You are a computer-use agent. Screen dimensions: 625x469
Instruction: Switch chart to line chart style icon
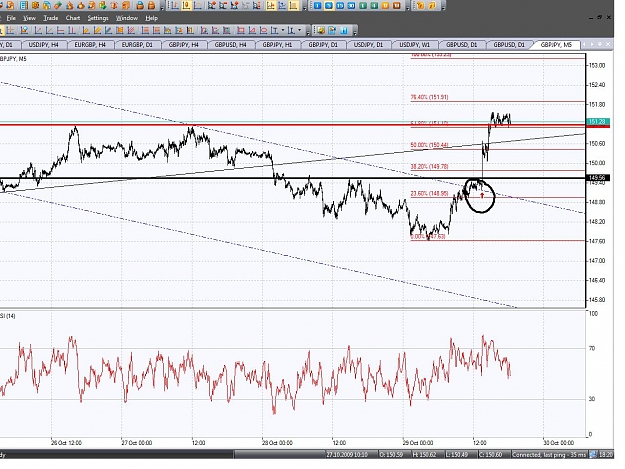197,6
